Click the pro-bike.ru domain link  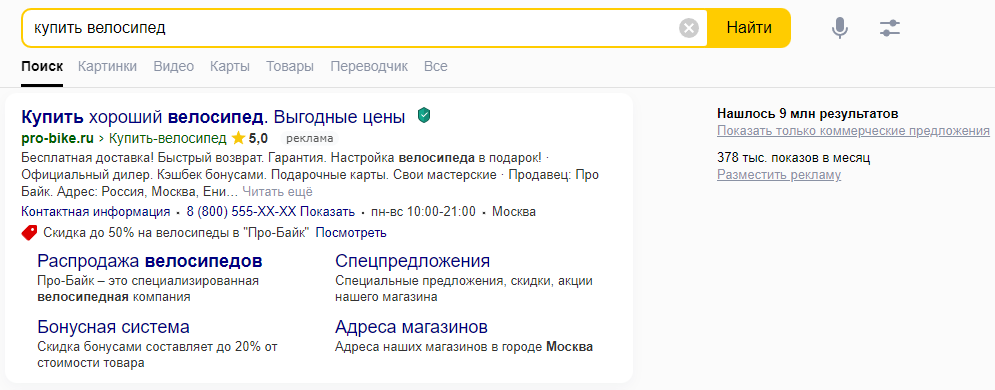(58, 138)
